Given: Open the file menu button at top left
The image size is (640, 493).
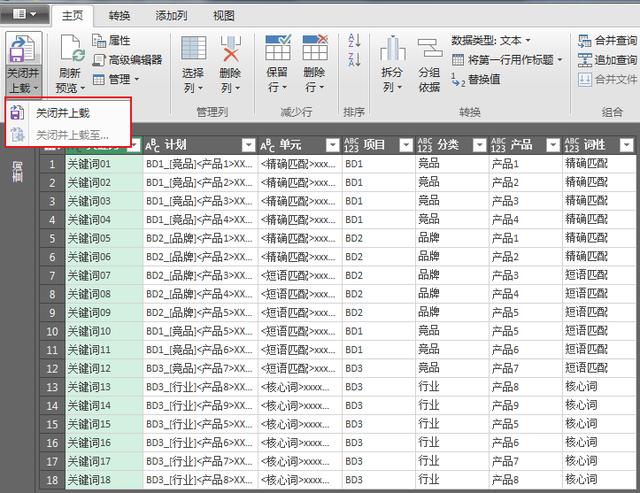Looking at the screenshot, I should [24, 14].
